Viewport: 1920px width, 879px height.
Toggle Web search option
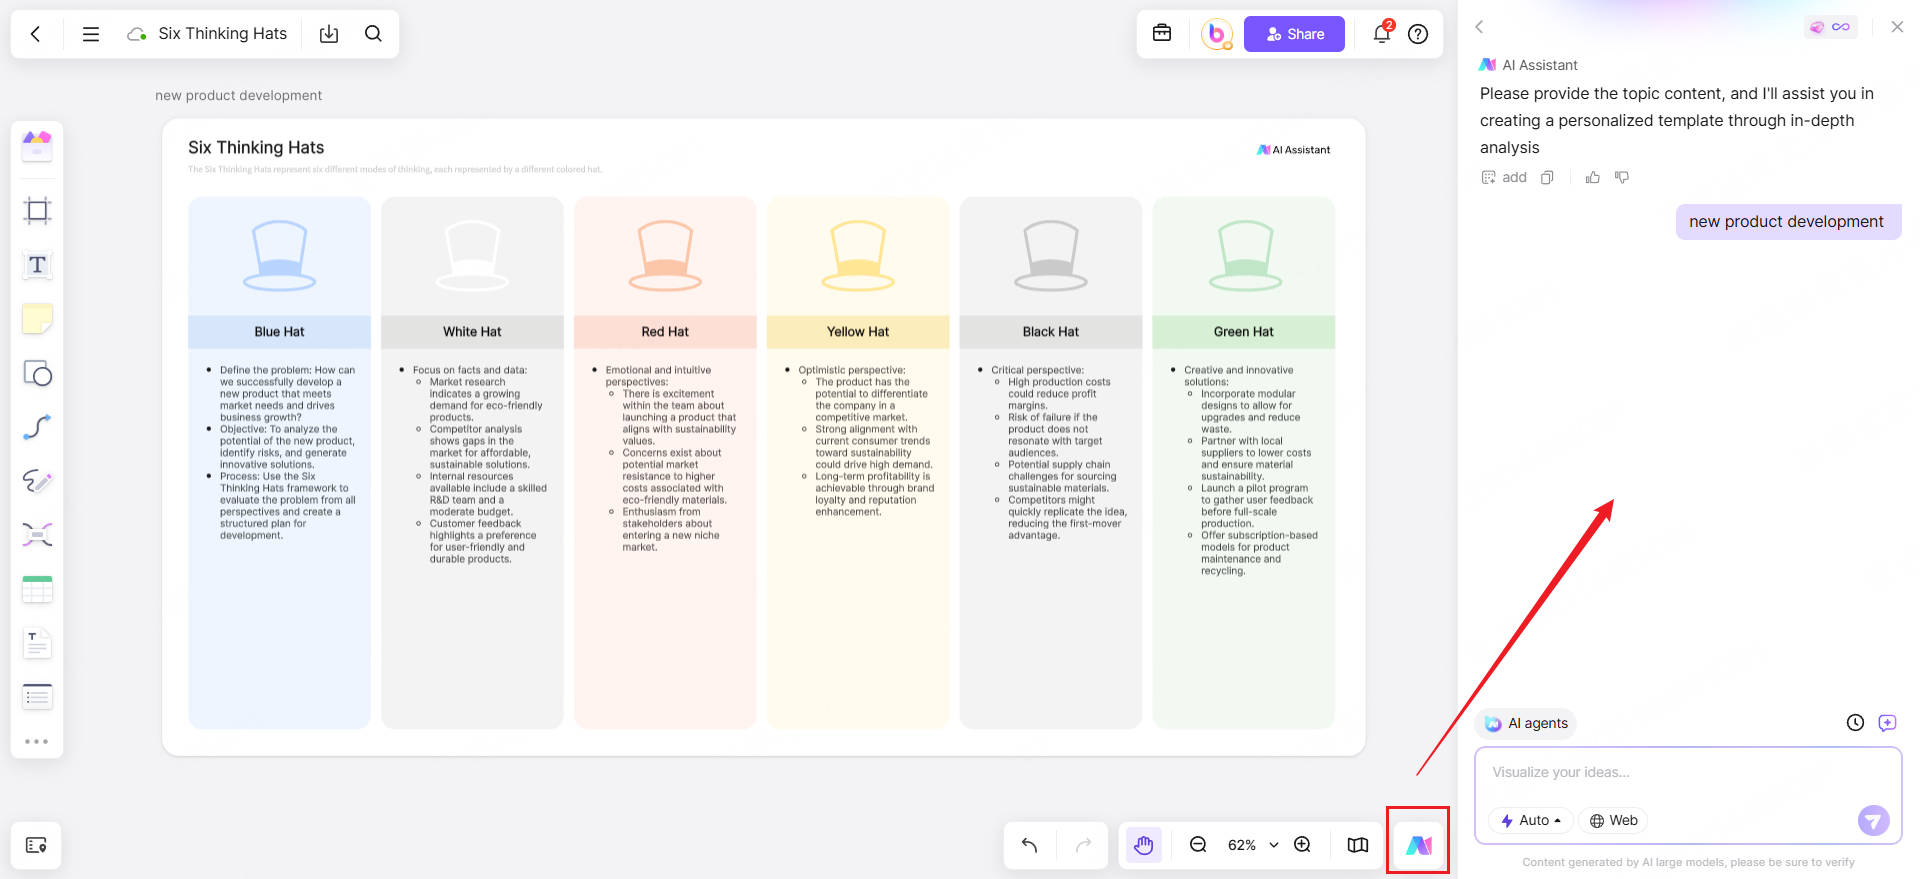click(x=1614, y=820)
